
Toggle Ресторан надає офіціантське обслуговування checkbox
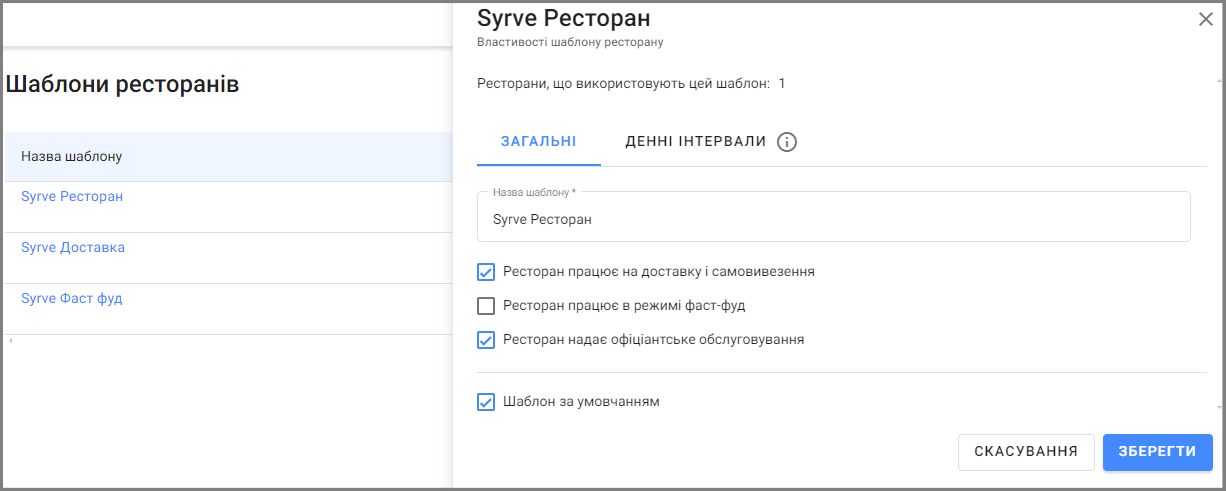click(x=486, y=339)
